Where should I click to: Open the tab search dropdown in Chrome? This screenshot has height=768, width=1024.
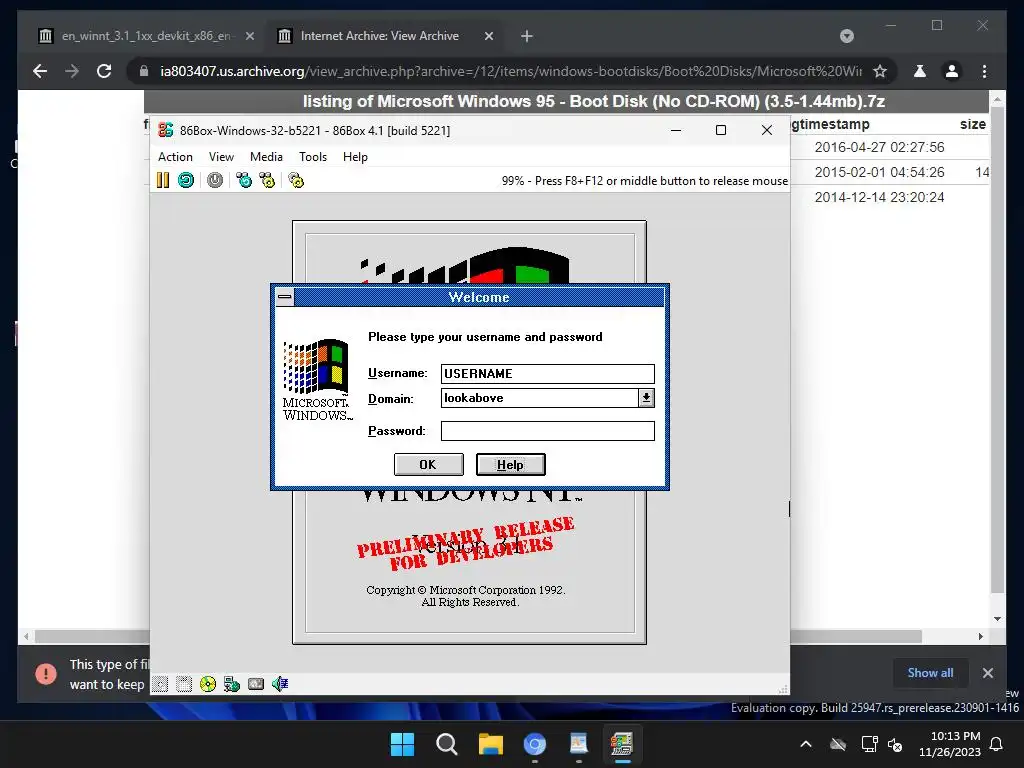846,36
